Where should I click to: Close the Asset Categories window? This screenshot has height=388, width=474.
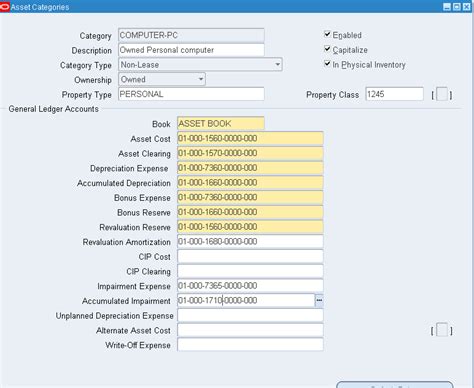point(466,7)
